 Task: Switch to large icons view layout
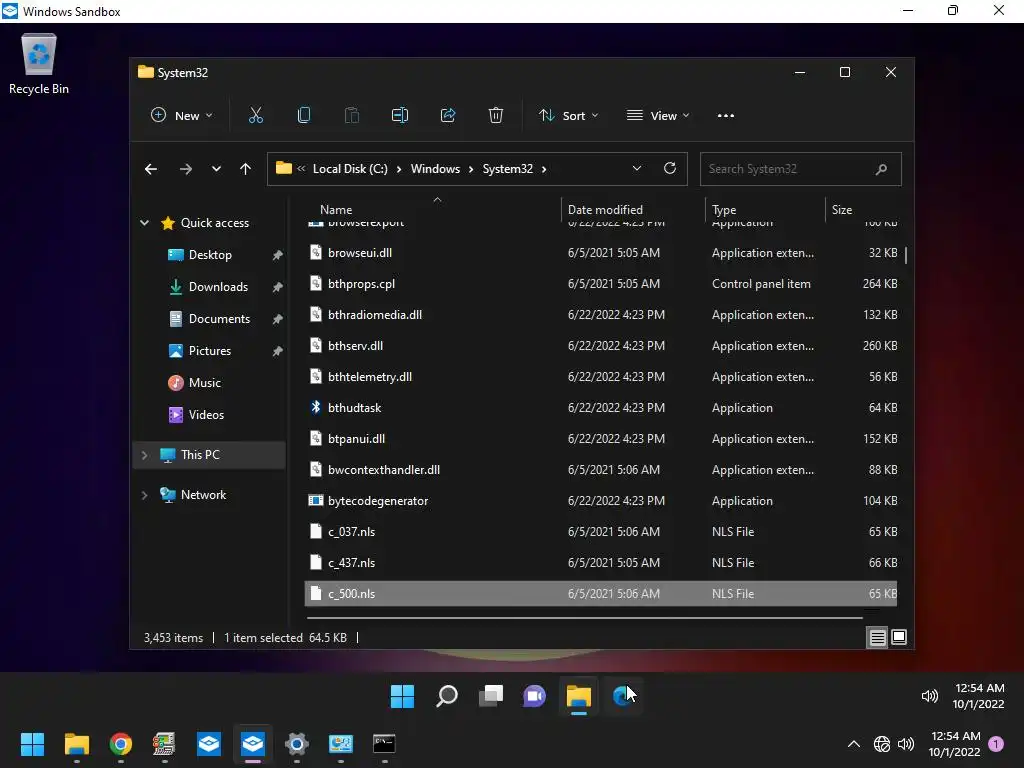click(x=899, y=637)
